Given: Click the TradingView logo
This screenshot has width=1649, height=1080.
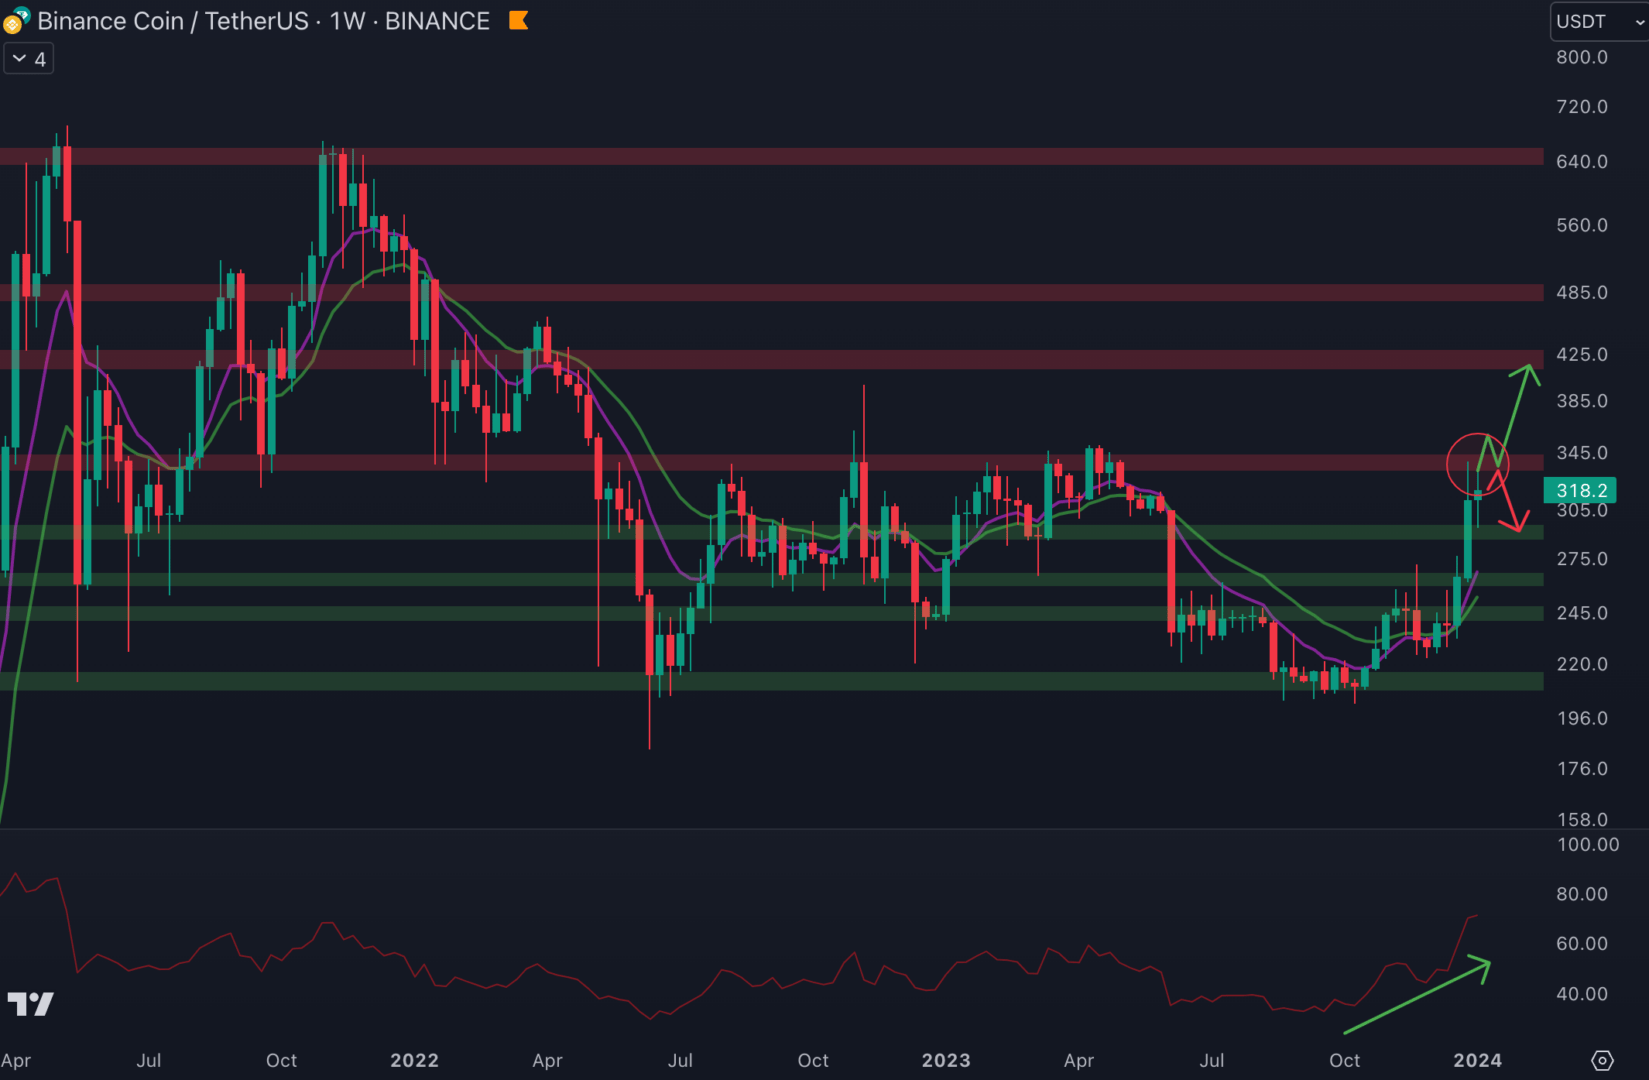Looking at the screenshot, I should 30,1003.
